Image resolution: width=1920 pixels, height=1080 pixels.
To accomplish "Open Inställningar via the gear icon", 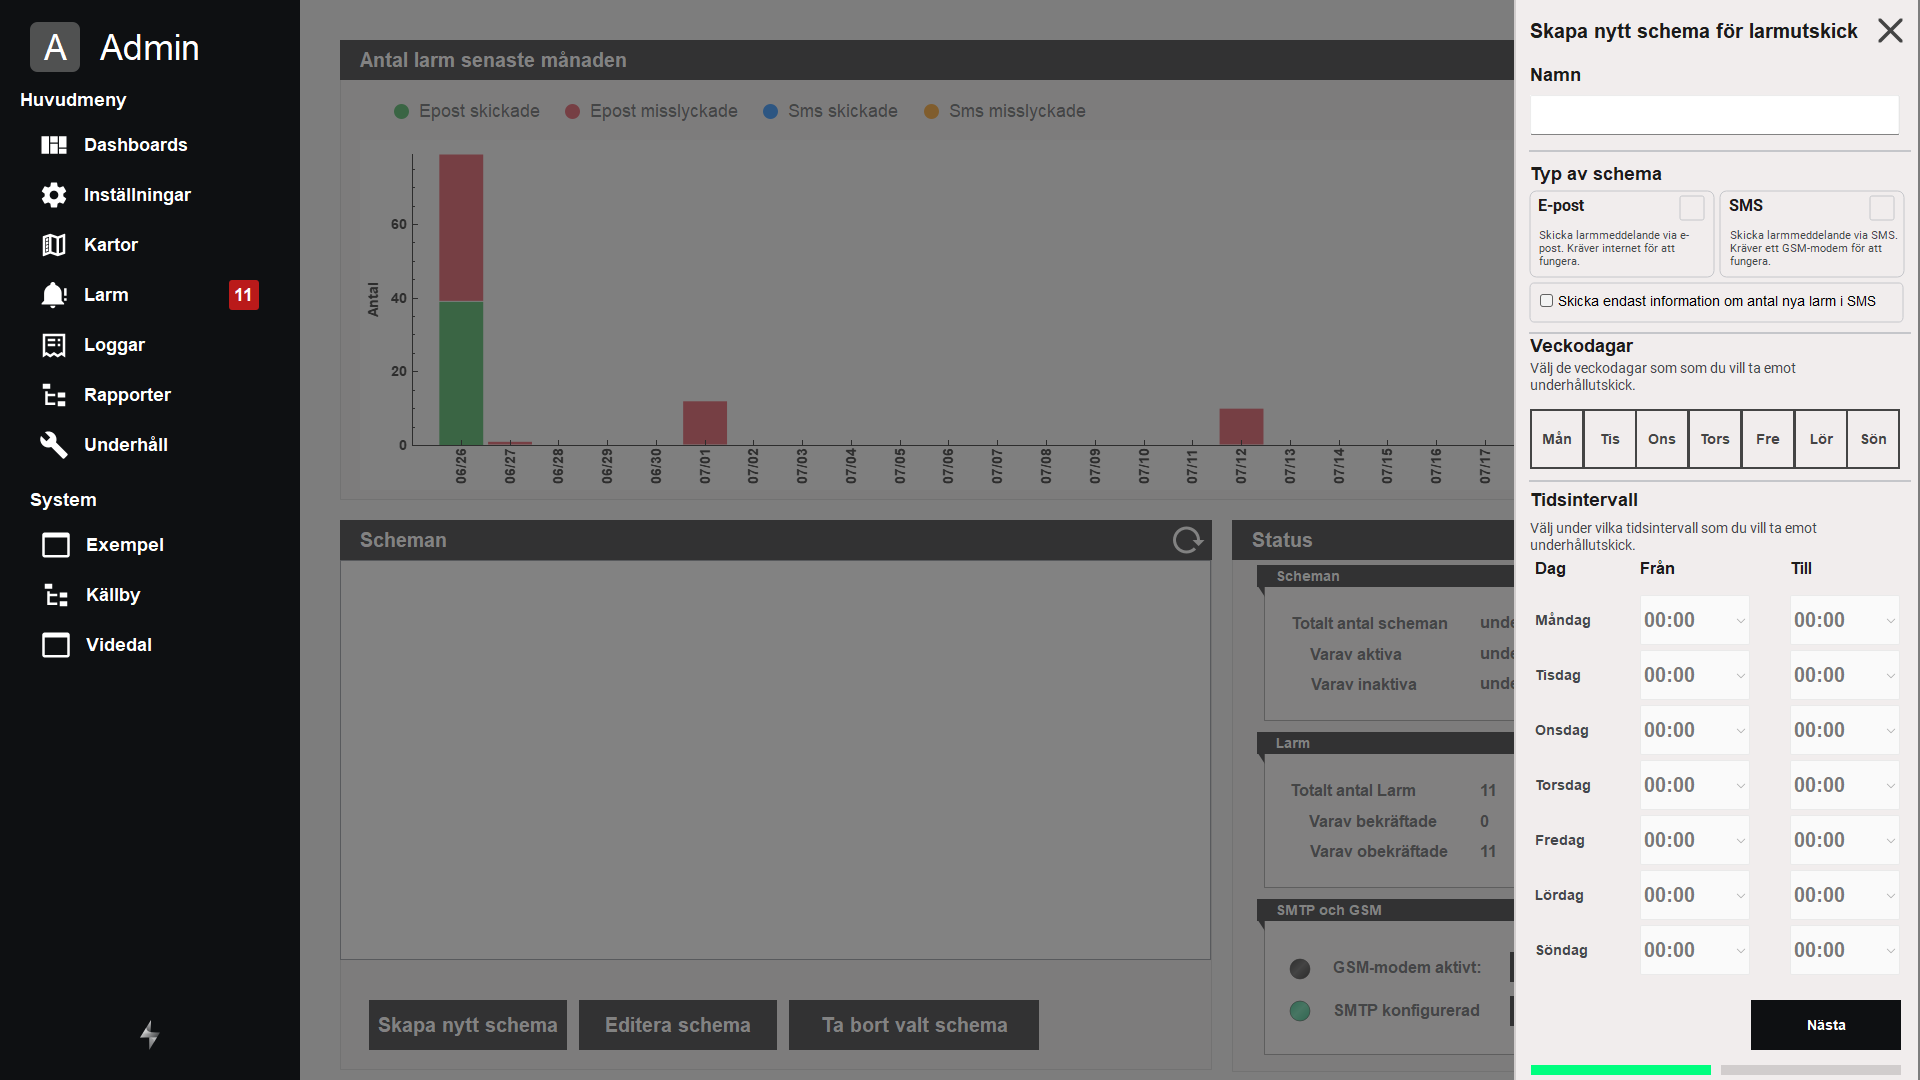I will click(54, 195).
